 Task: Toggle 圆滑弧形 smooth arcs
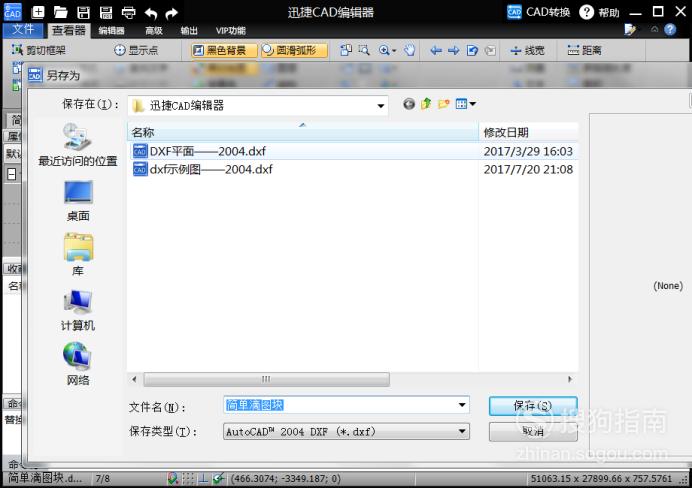coord(294,50)
